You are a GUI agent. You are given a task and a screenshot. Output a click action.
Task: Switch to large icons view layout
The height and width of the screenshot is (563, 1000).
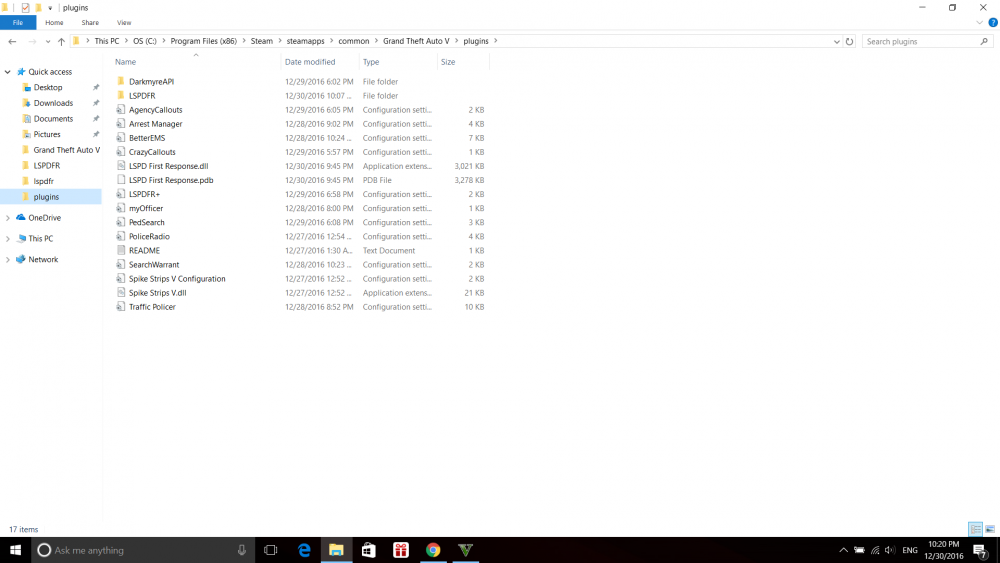pos(990,529)
